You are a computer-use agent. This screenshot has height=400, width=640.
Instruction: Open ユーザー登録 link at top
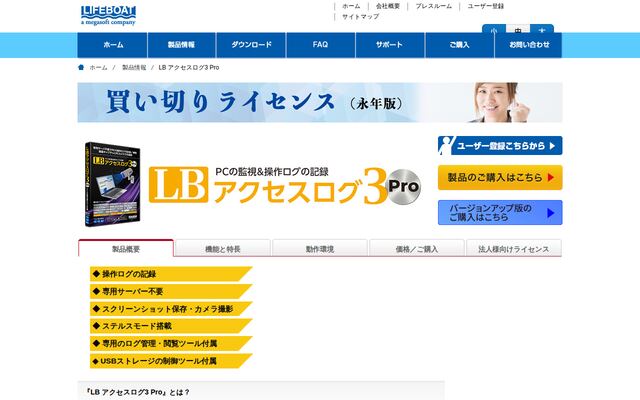pos(485,6)
